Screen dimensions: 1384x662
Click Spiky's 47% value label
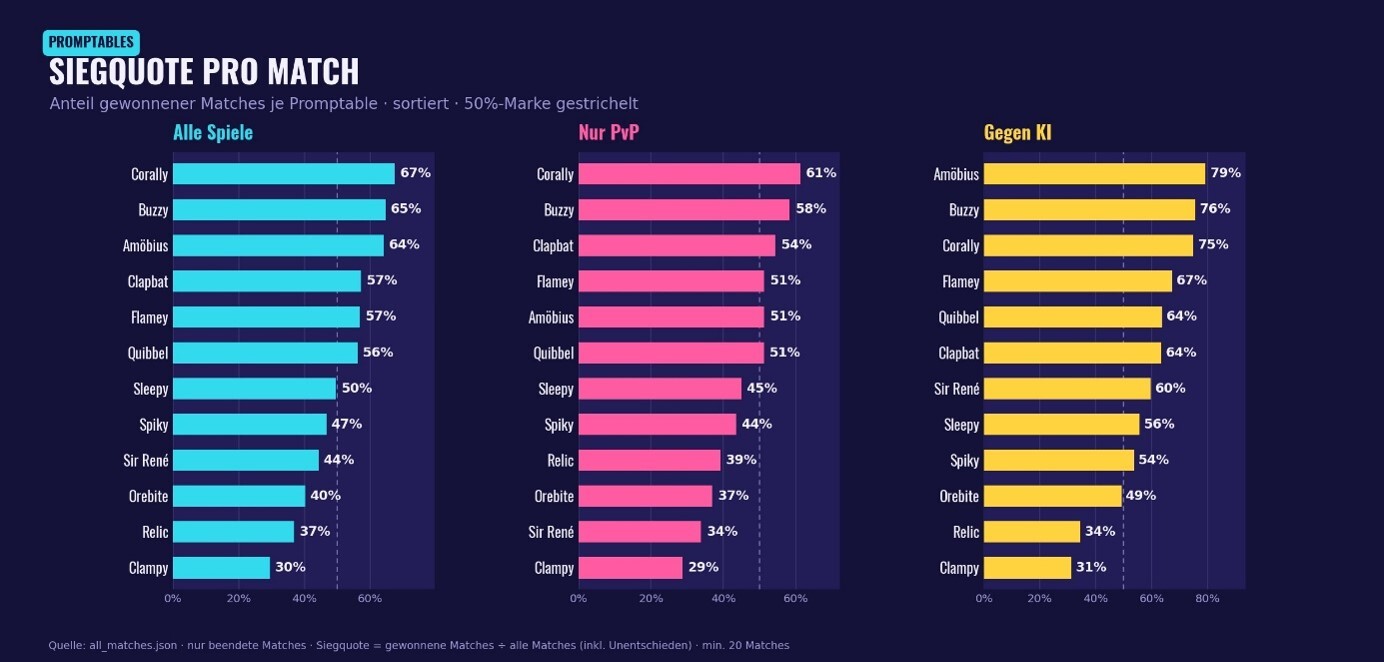tap(347, 424)
